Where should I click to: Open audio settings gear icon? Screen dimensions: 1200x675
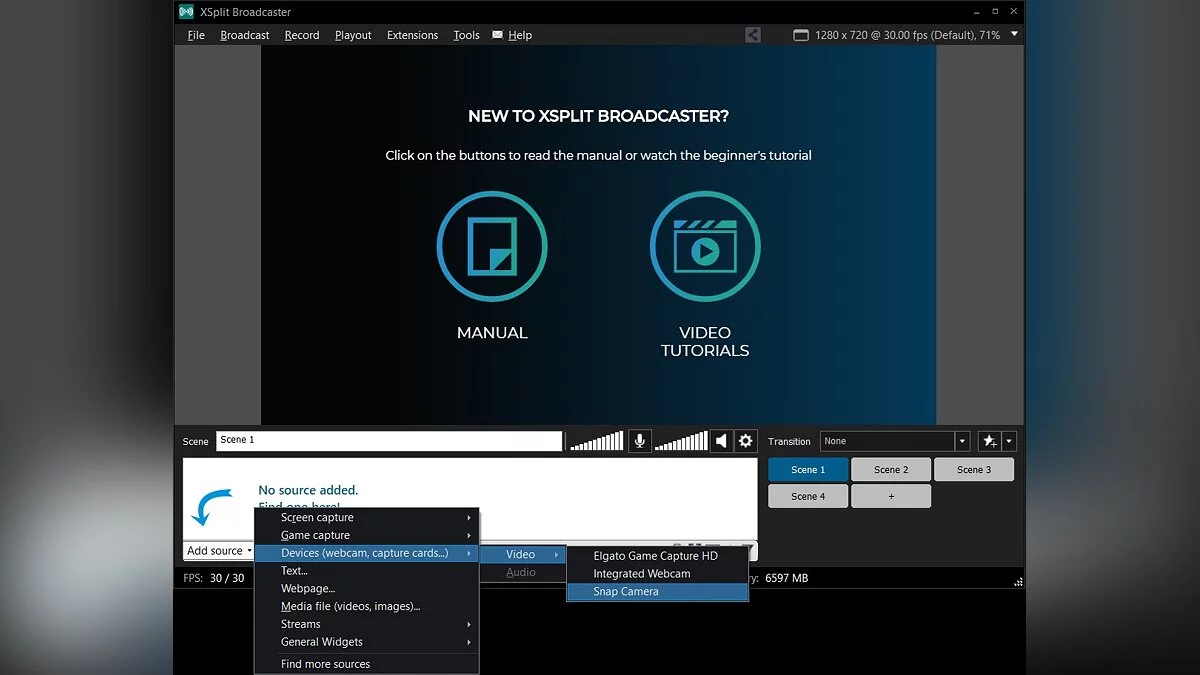click(x=746, y=441)
